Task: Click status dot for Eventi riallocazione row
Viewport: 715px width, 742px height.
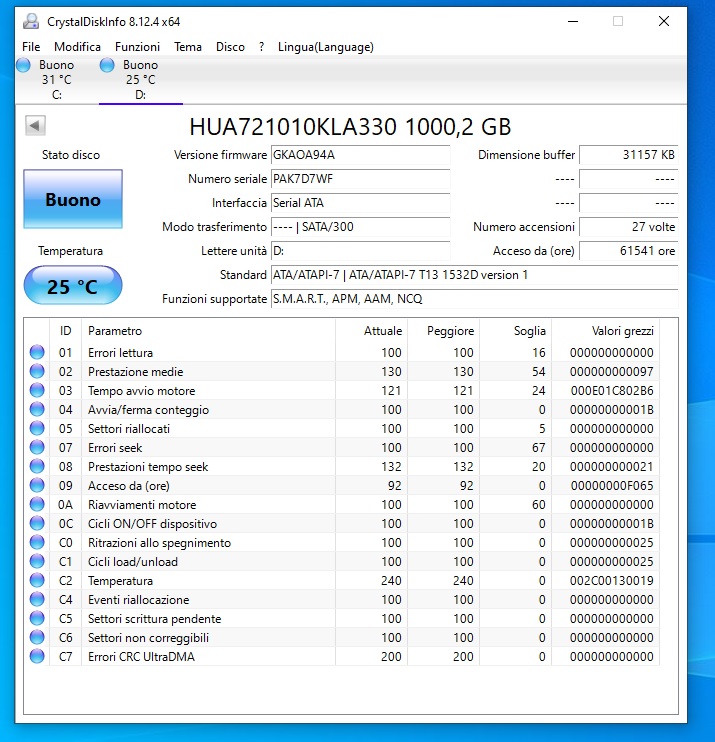Action: click(x=37, y=599)
